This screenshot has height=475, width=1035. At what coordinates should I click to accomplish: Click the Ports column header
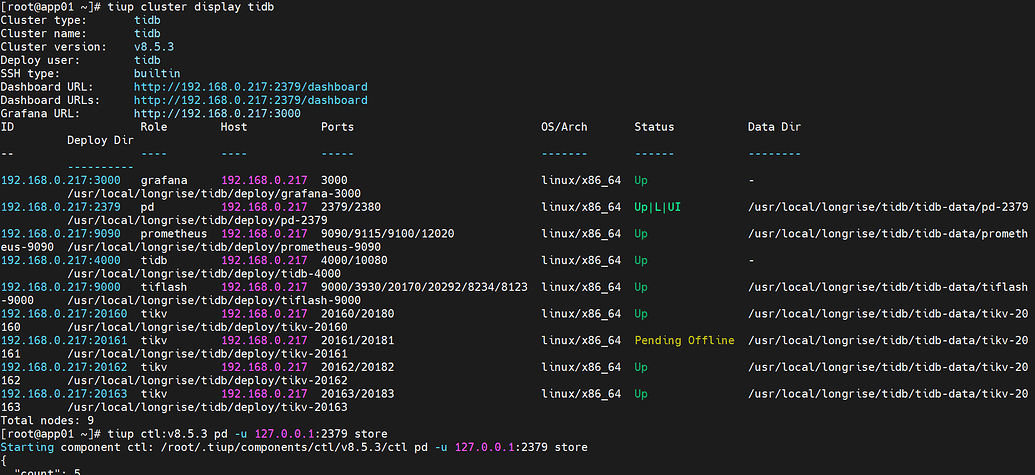(337, 127)
